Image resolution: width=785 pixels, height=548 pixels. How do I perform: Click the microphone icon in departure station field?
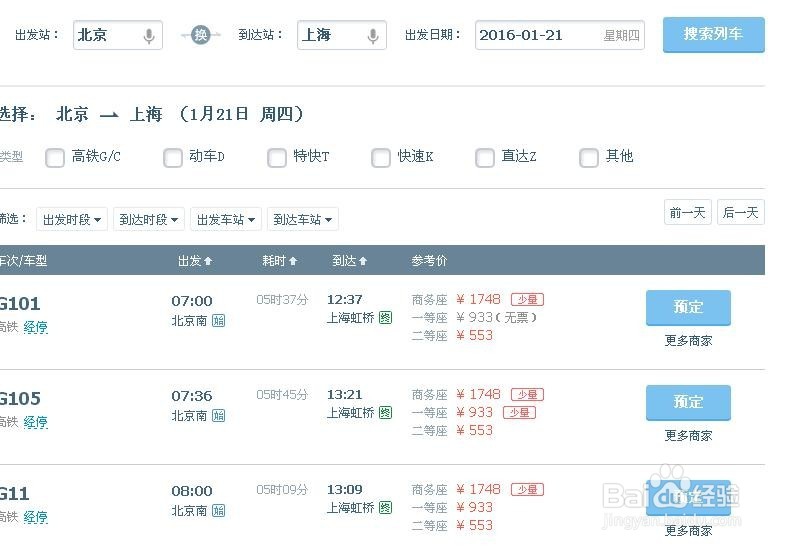pos(149,36)
